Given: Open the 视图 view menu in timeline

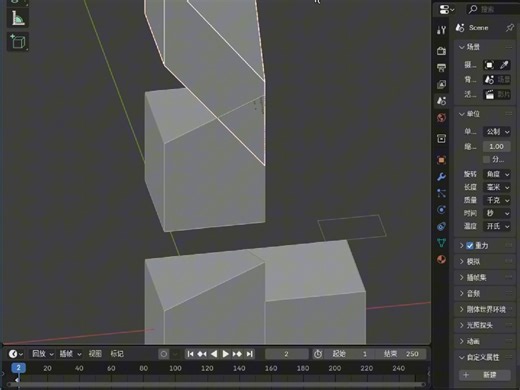Looking at the screenshot, I should click(x=95, y=354).
